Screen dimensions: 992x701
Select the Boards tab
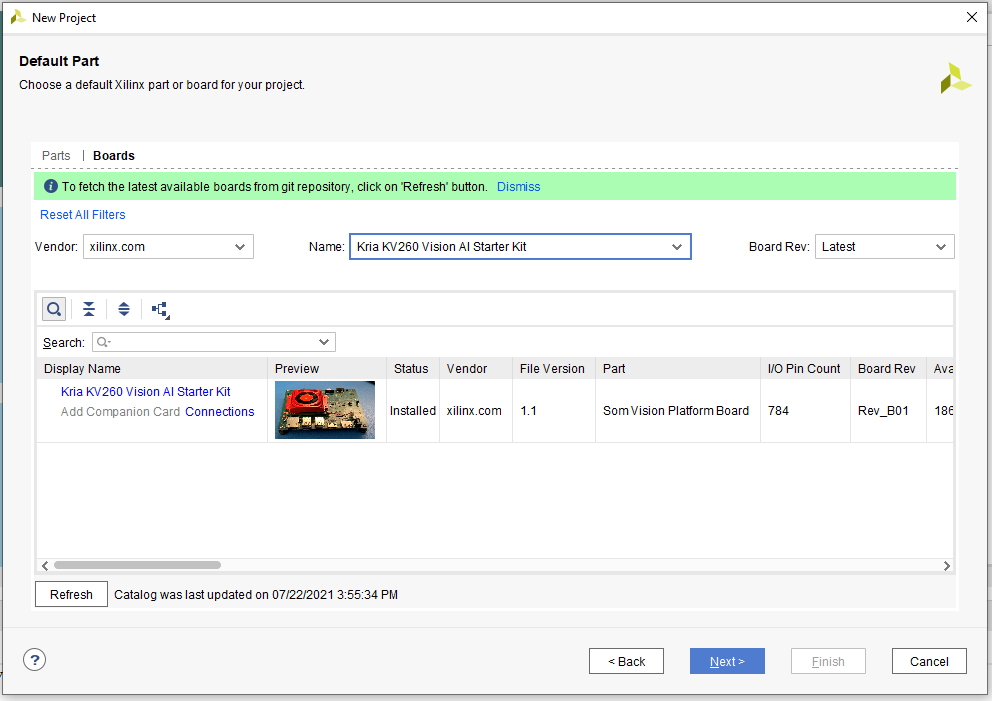pos(114,156)
